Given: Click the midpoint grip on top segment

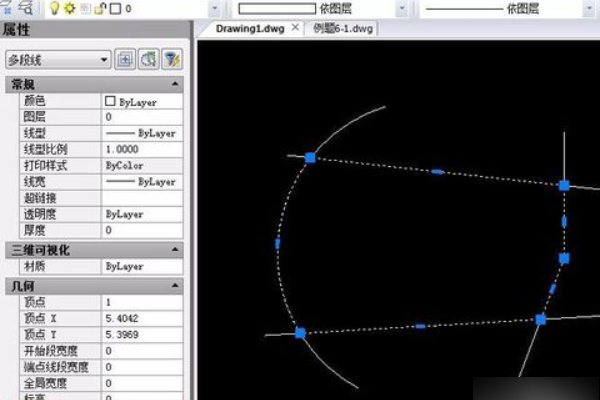Looking at the screenshot, I should pyautogui.click(x=437, y=172).
